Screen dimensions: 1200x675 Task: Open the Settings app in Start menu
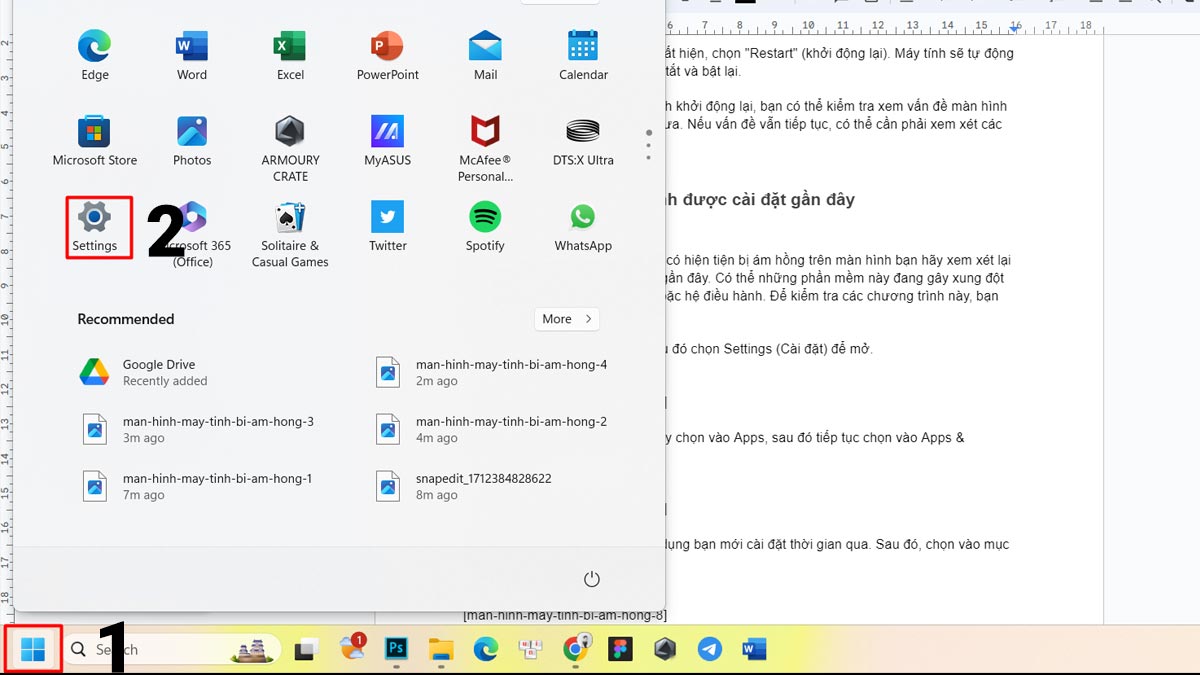point(95,227)
